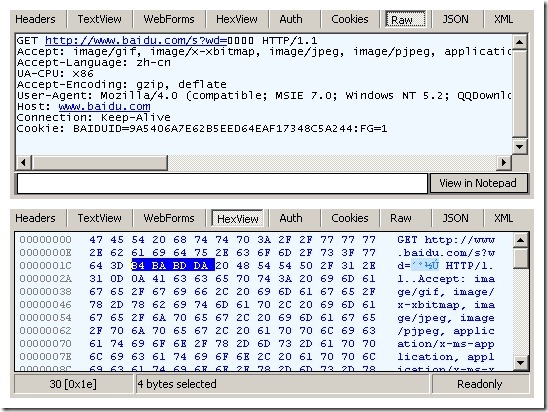Open the Host www.baidu.com link
548x412 pixels.
point(104,106)
